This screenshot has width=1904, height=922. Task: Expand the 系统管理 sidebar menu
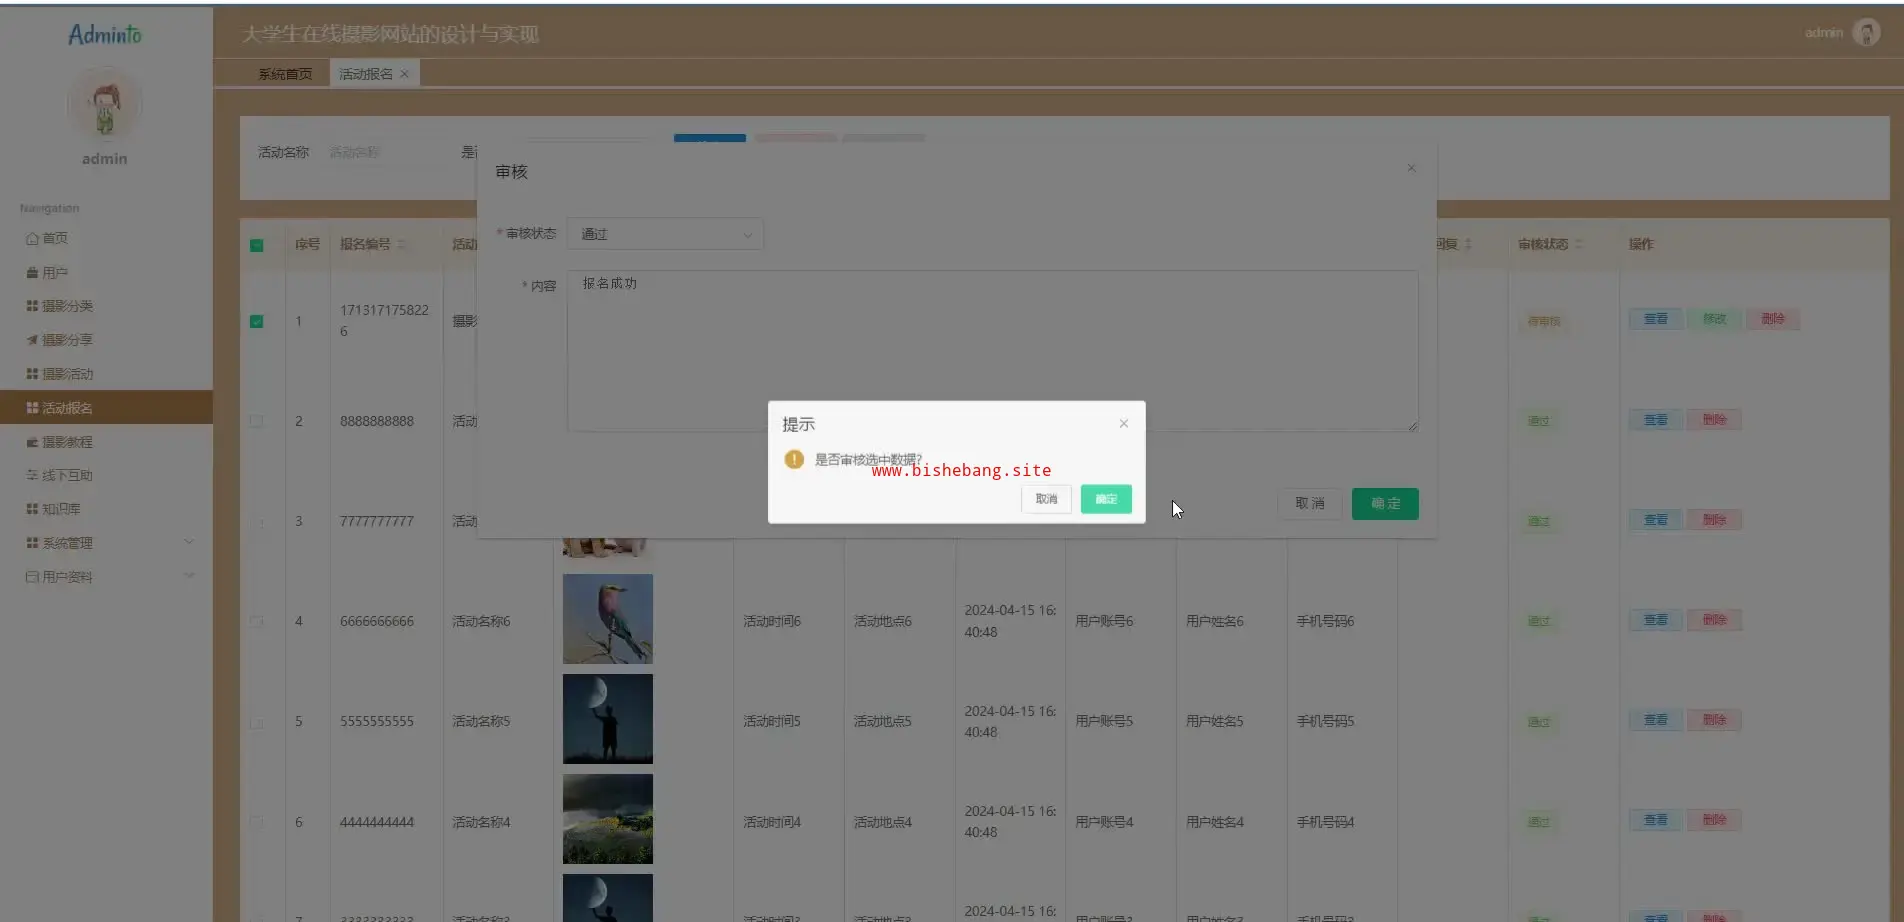[x=106, y=543]
